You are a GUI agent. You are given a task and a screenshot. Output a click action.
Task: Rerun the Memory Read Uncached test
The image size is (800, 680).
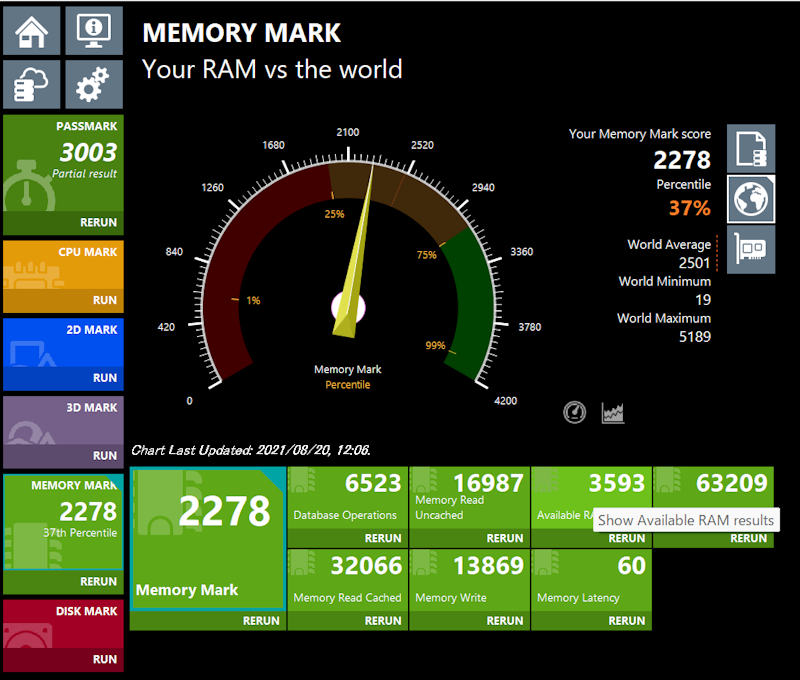coord(469,538)
